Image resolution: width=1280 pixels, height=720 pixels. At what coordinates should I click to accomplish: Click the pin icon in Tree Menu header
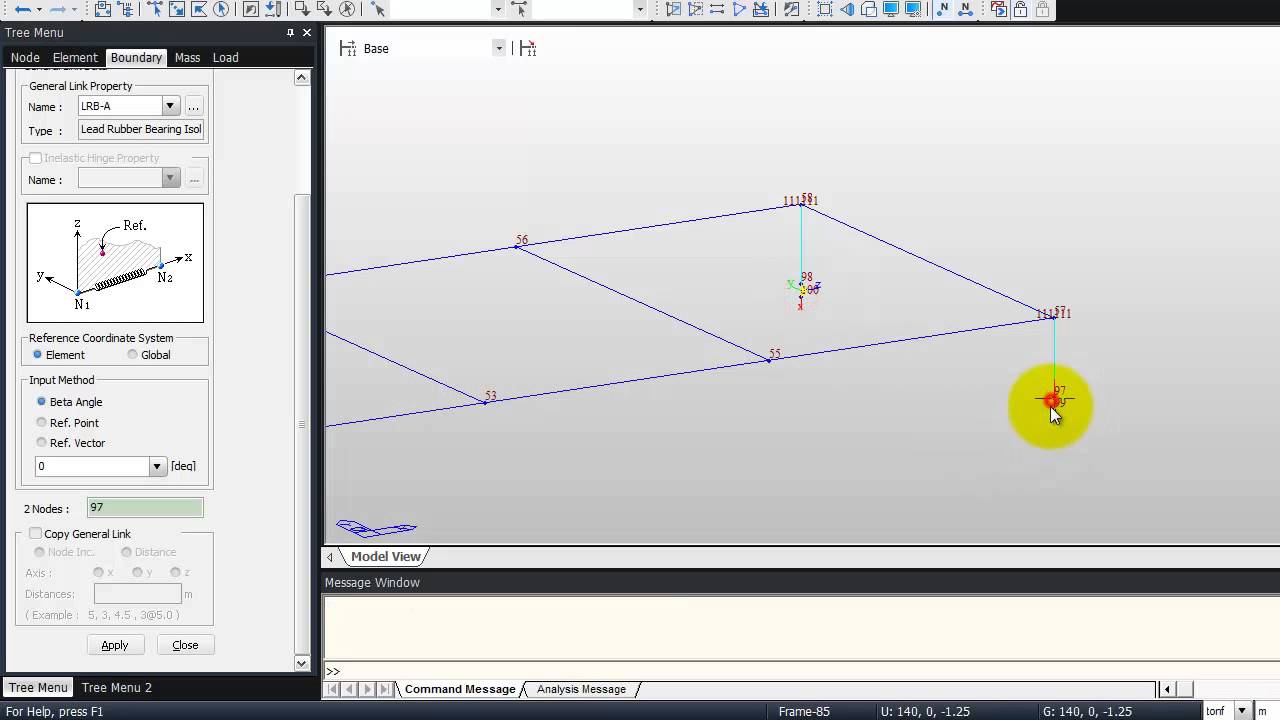coord(290,33)
